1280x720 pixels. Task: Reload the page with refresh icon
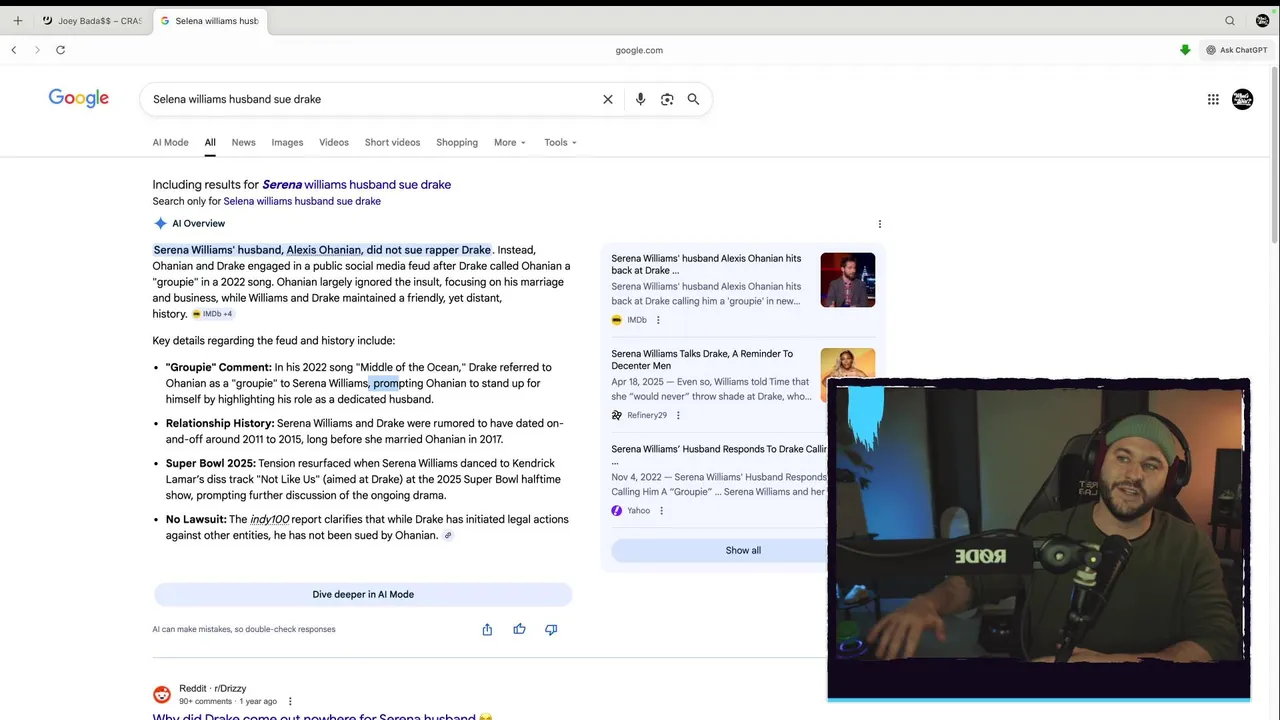point(60,50)
